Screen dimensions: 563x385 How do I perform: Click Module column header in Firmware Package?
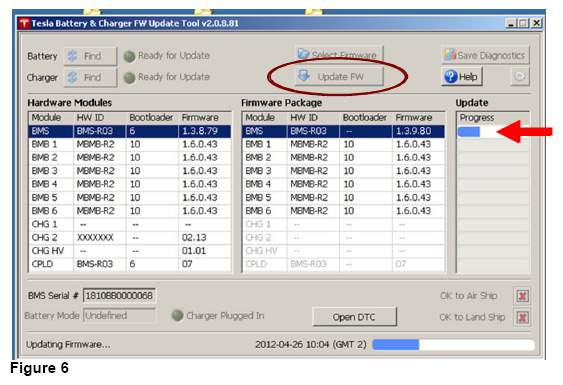(x=265, y=118)
